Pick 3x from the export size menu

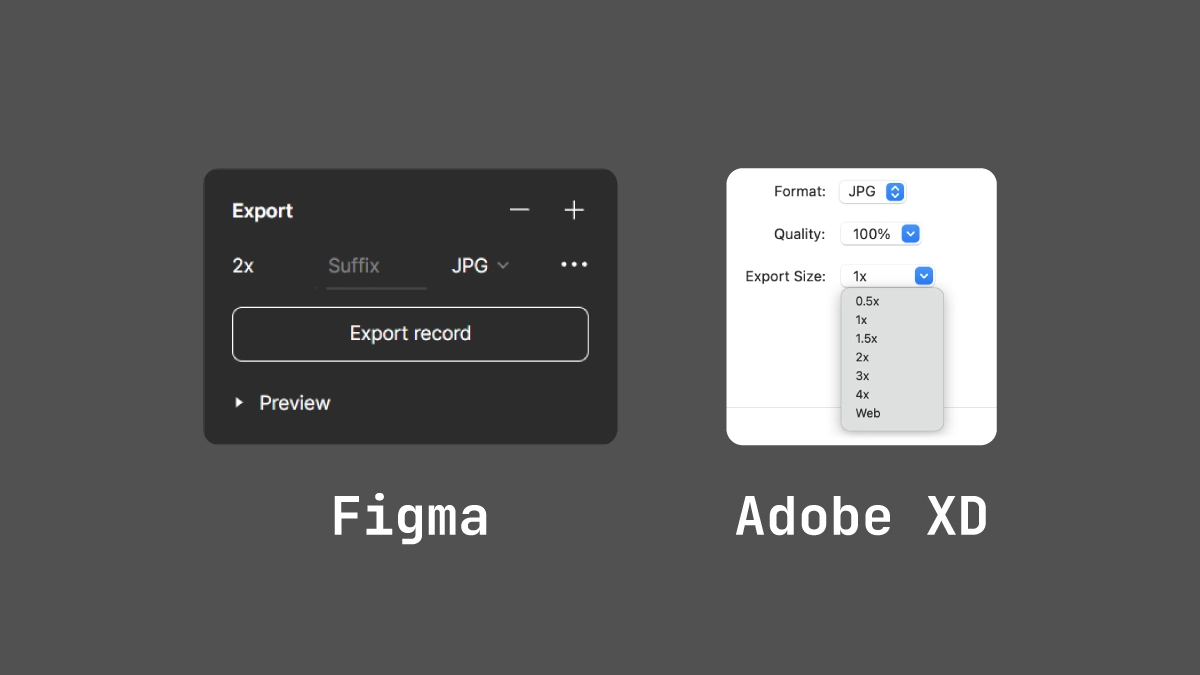(x=862, y=376)
